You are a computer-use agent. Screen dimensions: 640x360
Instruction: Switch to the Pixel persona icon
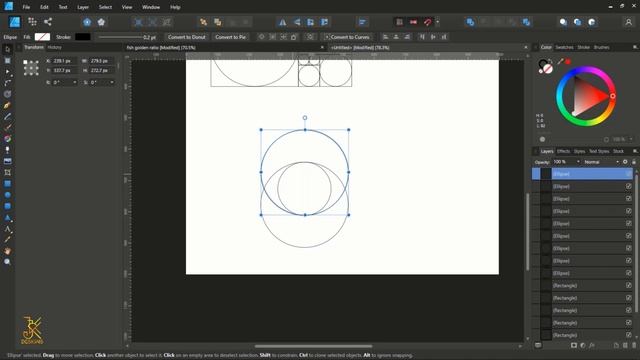[32, 22]
